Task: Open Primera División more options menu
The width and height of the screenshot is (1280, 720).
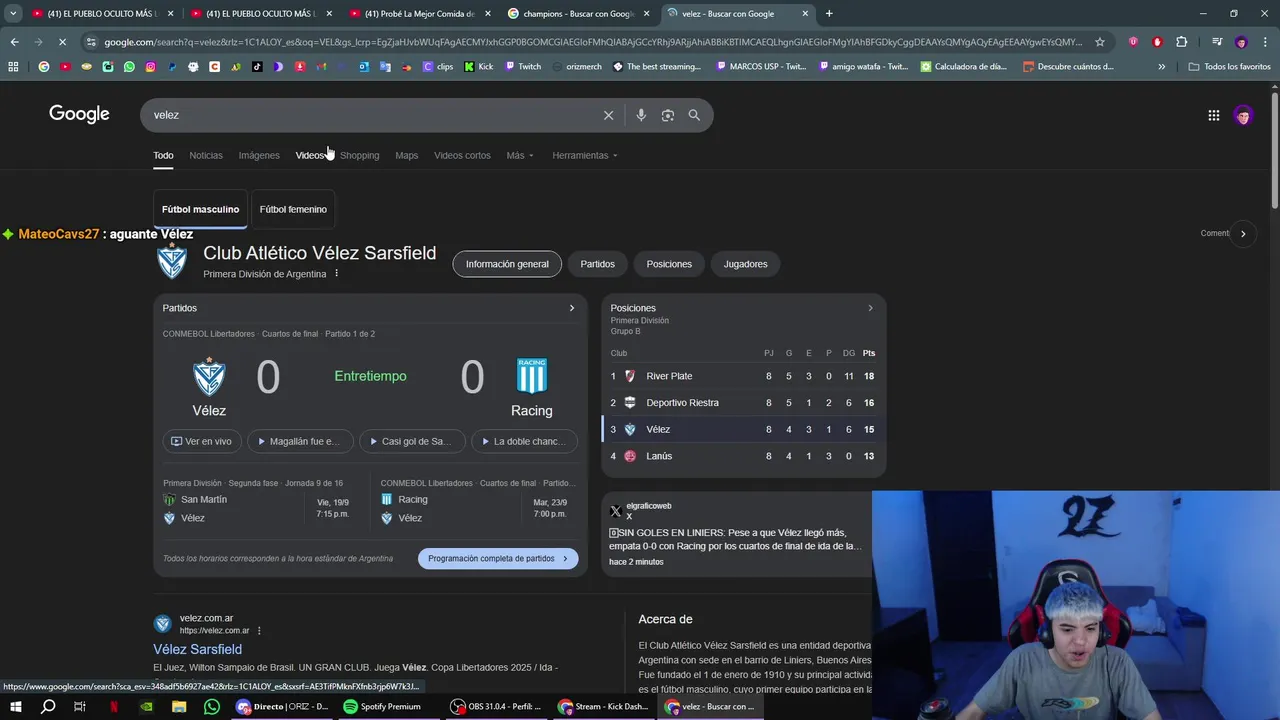Action: click(337, 274)
